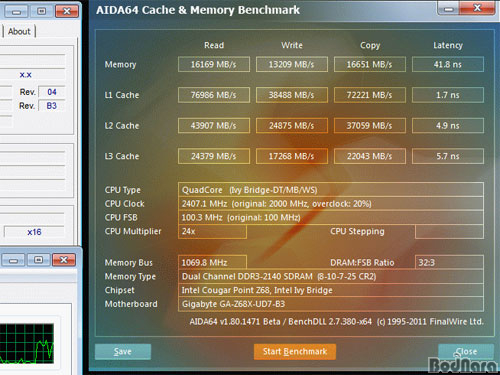Select the L3 Cache Copy value

[x=370, y=156]
